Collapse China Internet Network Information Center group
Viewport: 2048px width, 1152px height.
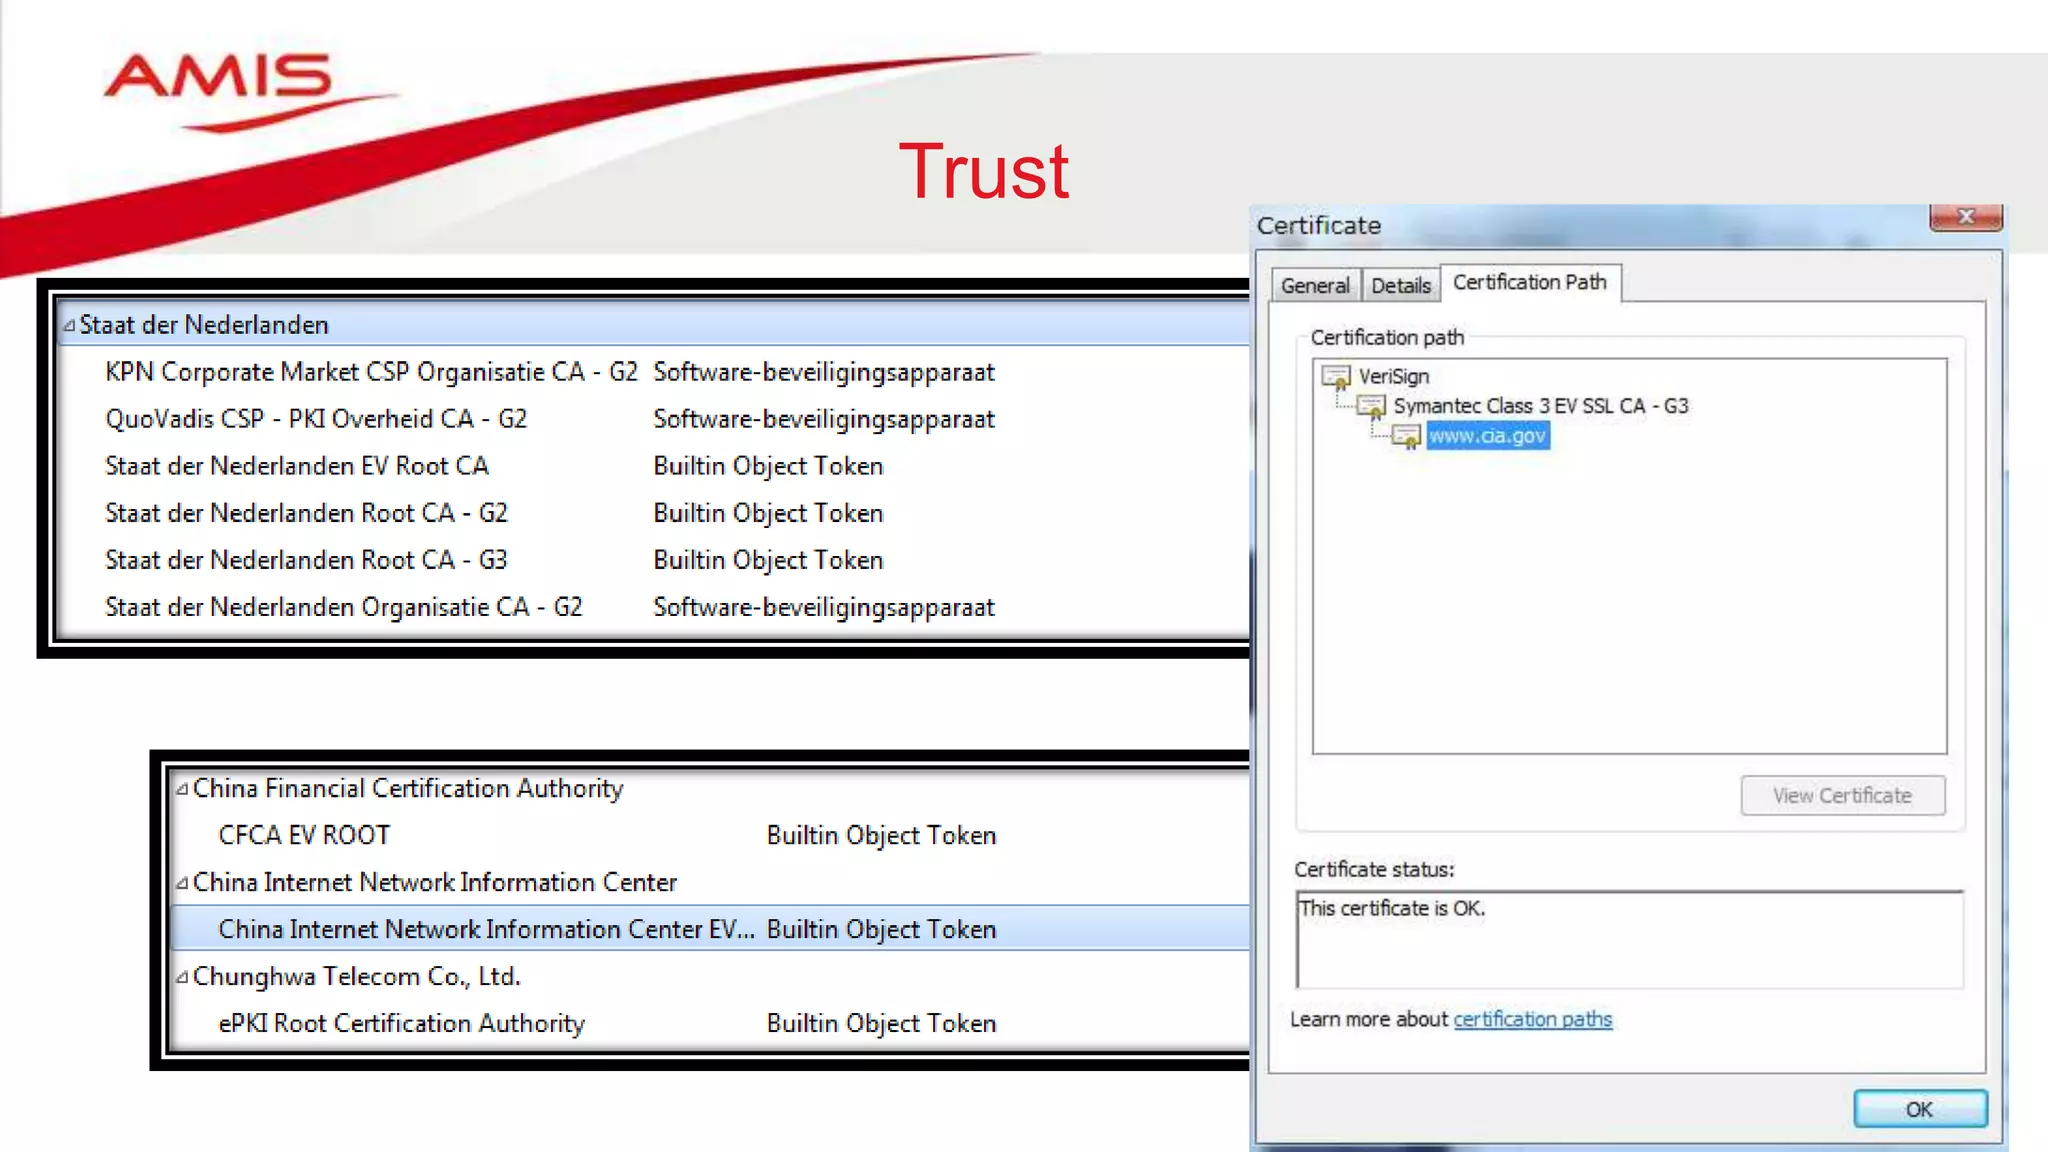(182, 884)
